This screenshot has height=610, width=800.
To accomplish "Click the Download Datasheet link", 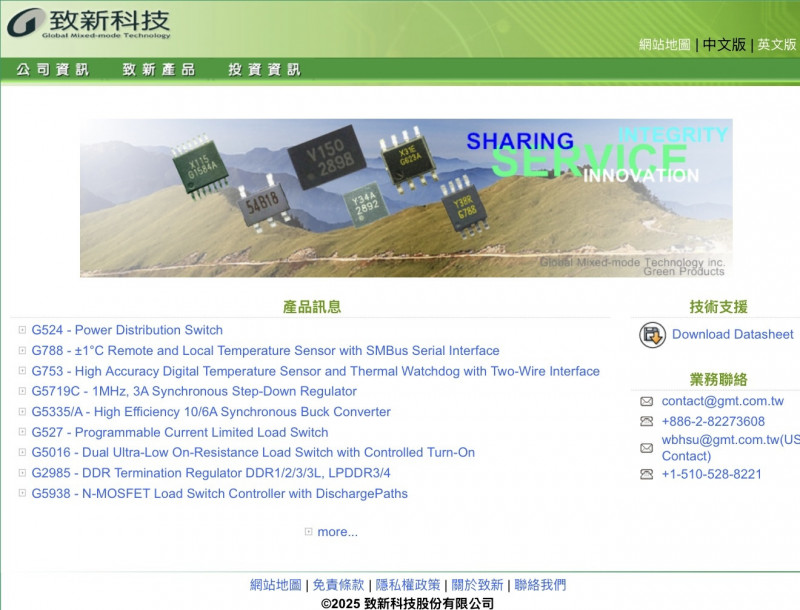I will click(x=733, y=334).
